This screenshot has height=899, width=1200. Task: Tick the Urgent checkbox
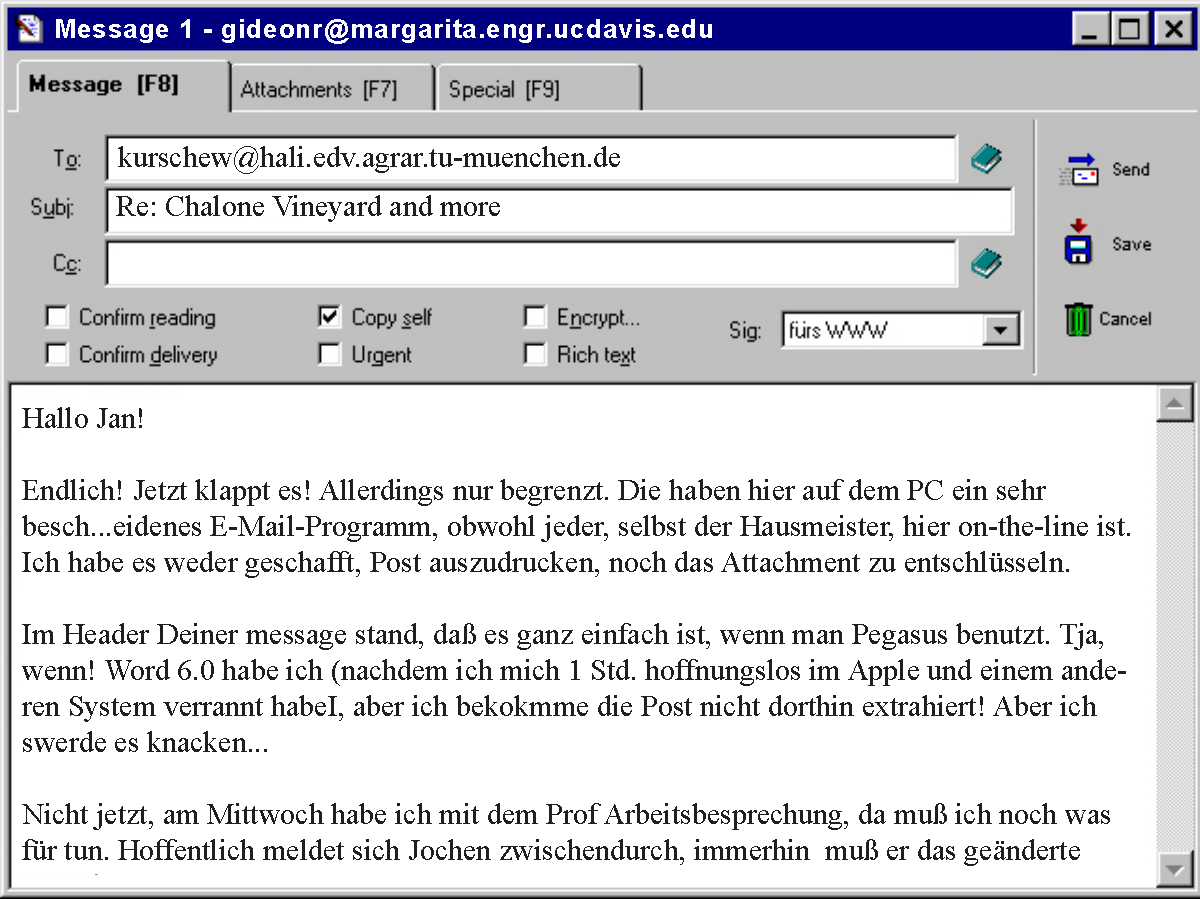(329, 355)
